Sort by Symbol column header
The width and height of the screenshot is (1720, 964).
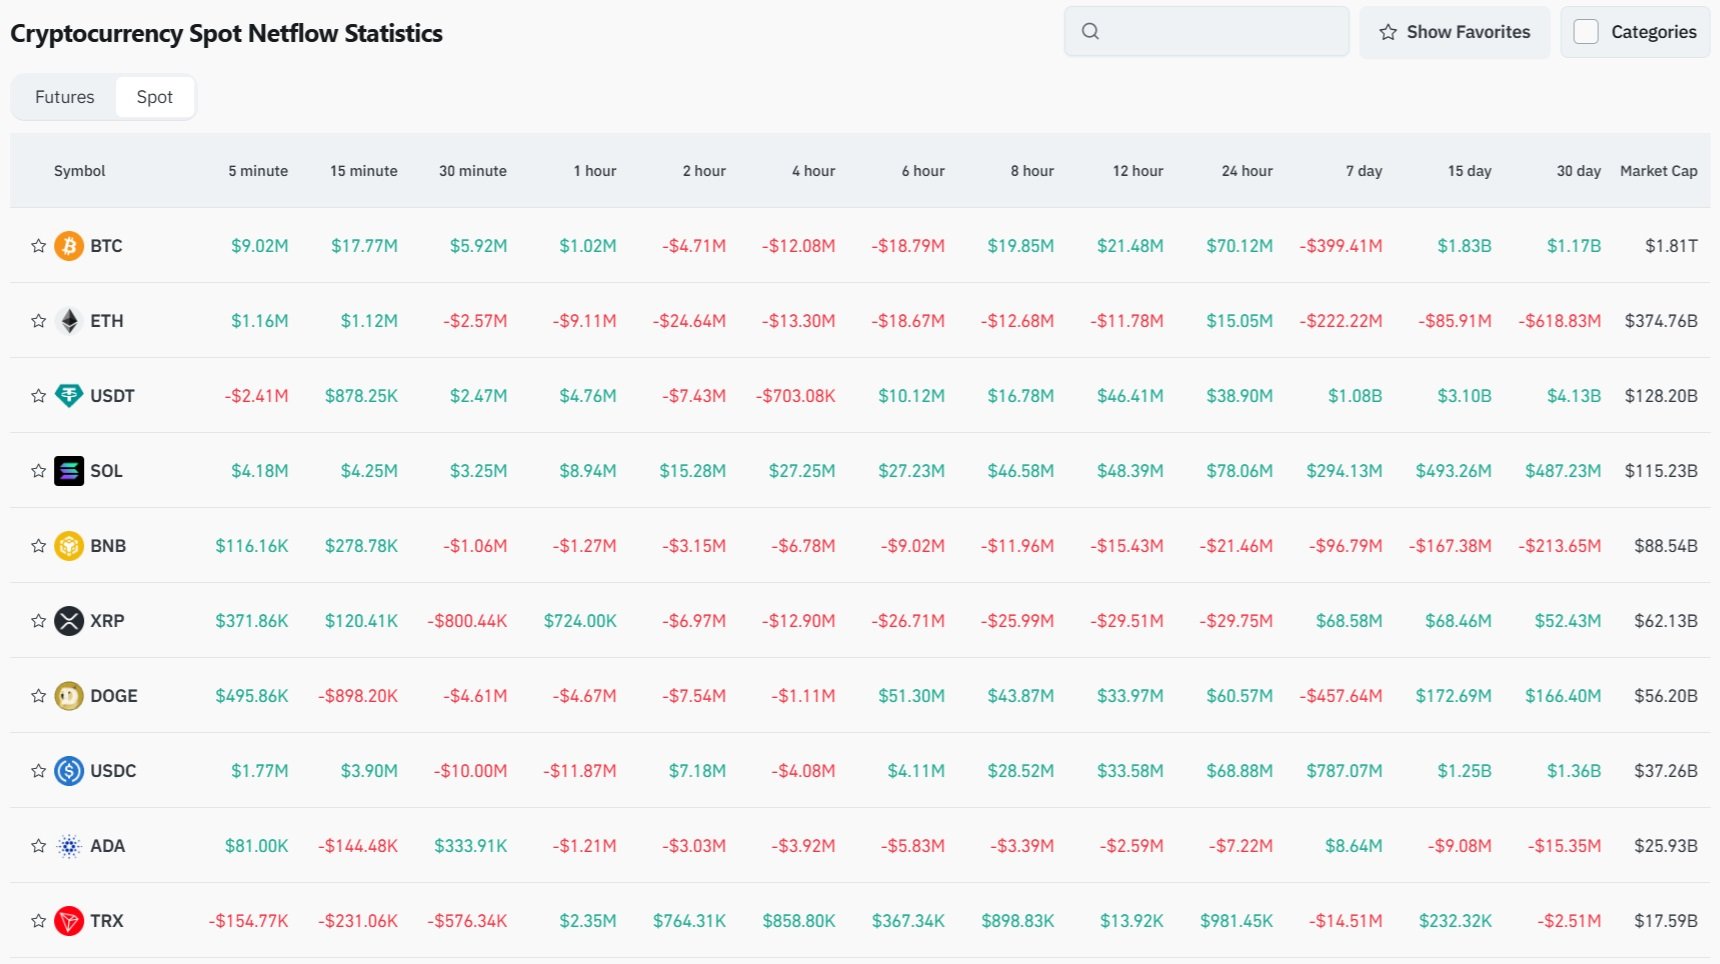[80, 171]
